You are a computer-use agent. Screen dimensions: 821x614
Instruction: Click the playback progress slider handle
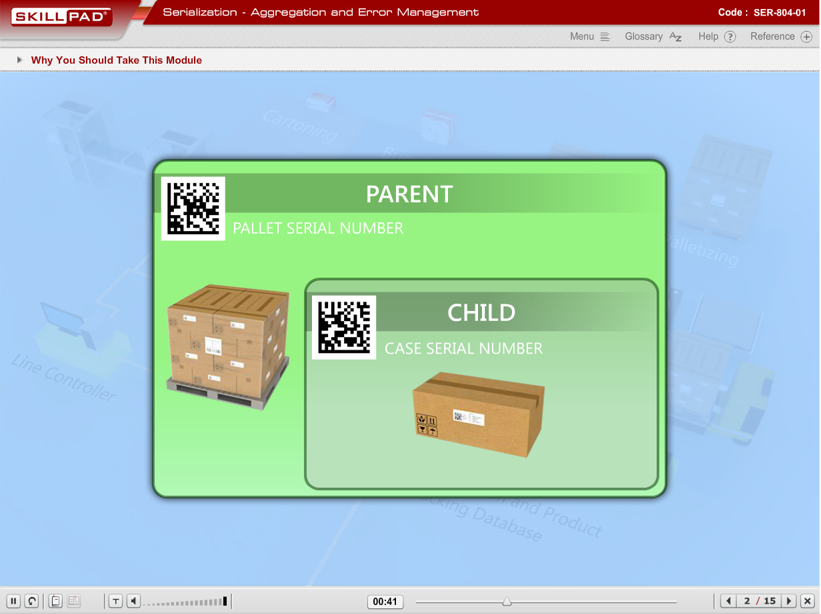[507, 602]
